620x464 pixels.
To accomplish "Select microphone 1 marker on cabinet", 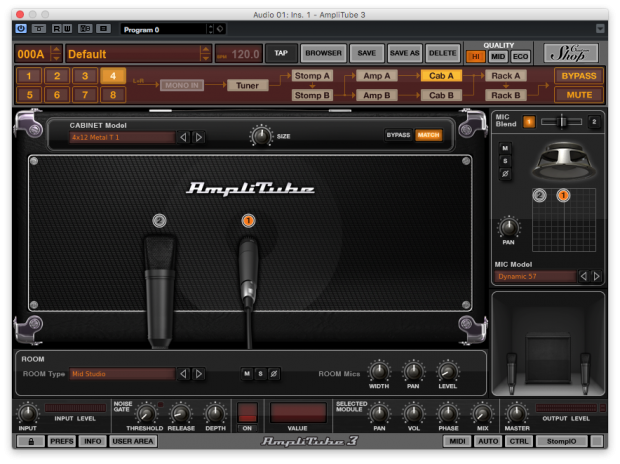I will (248, 221).
